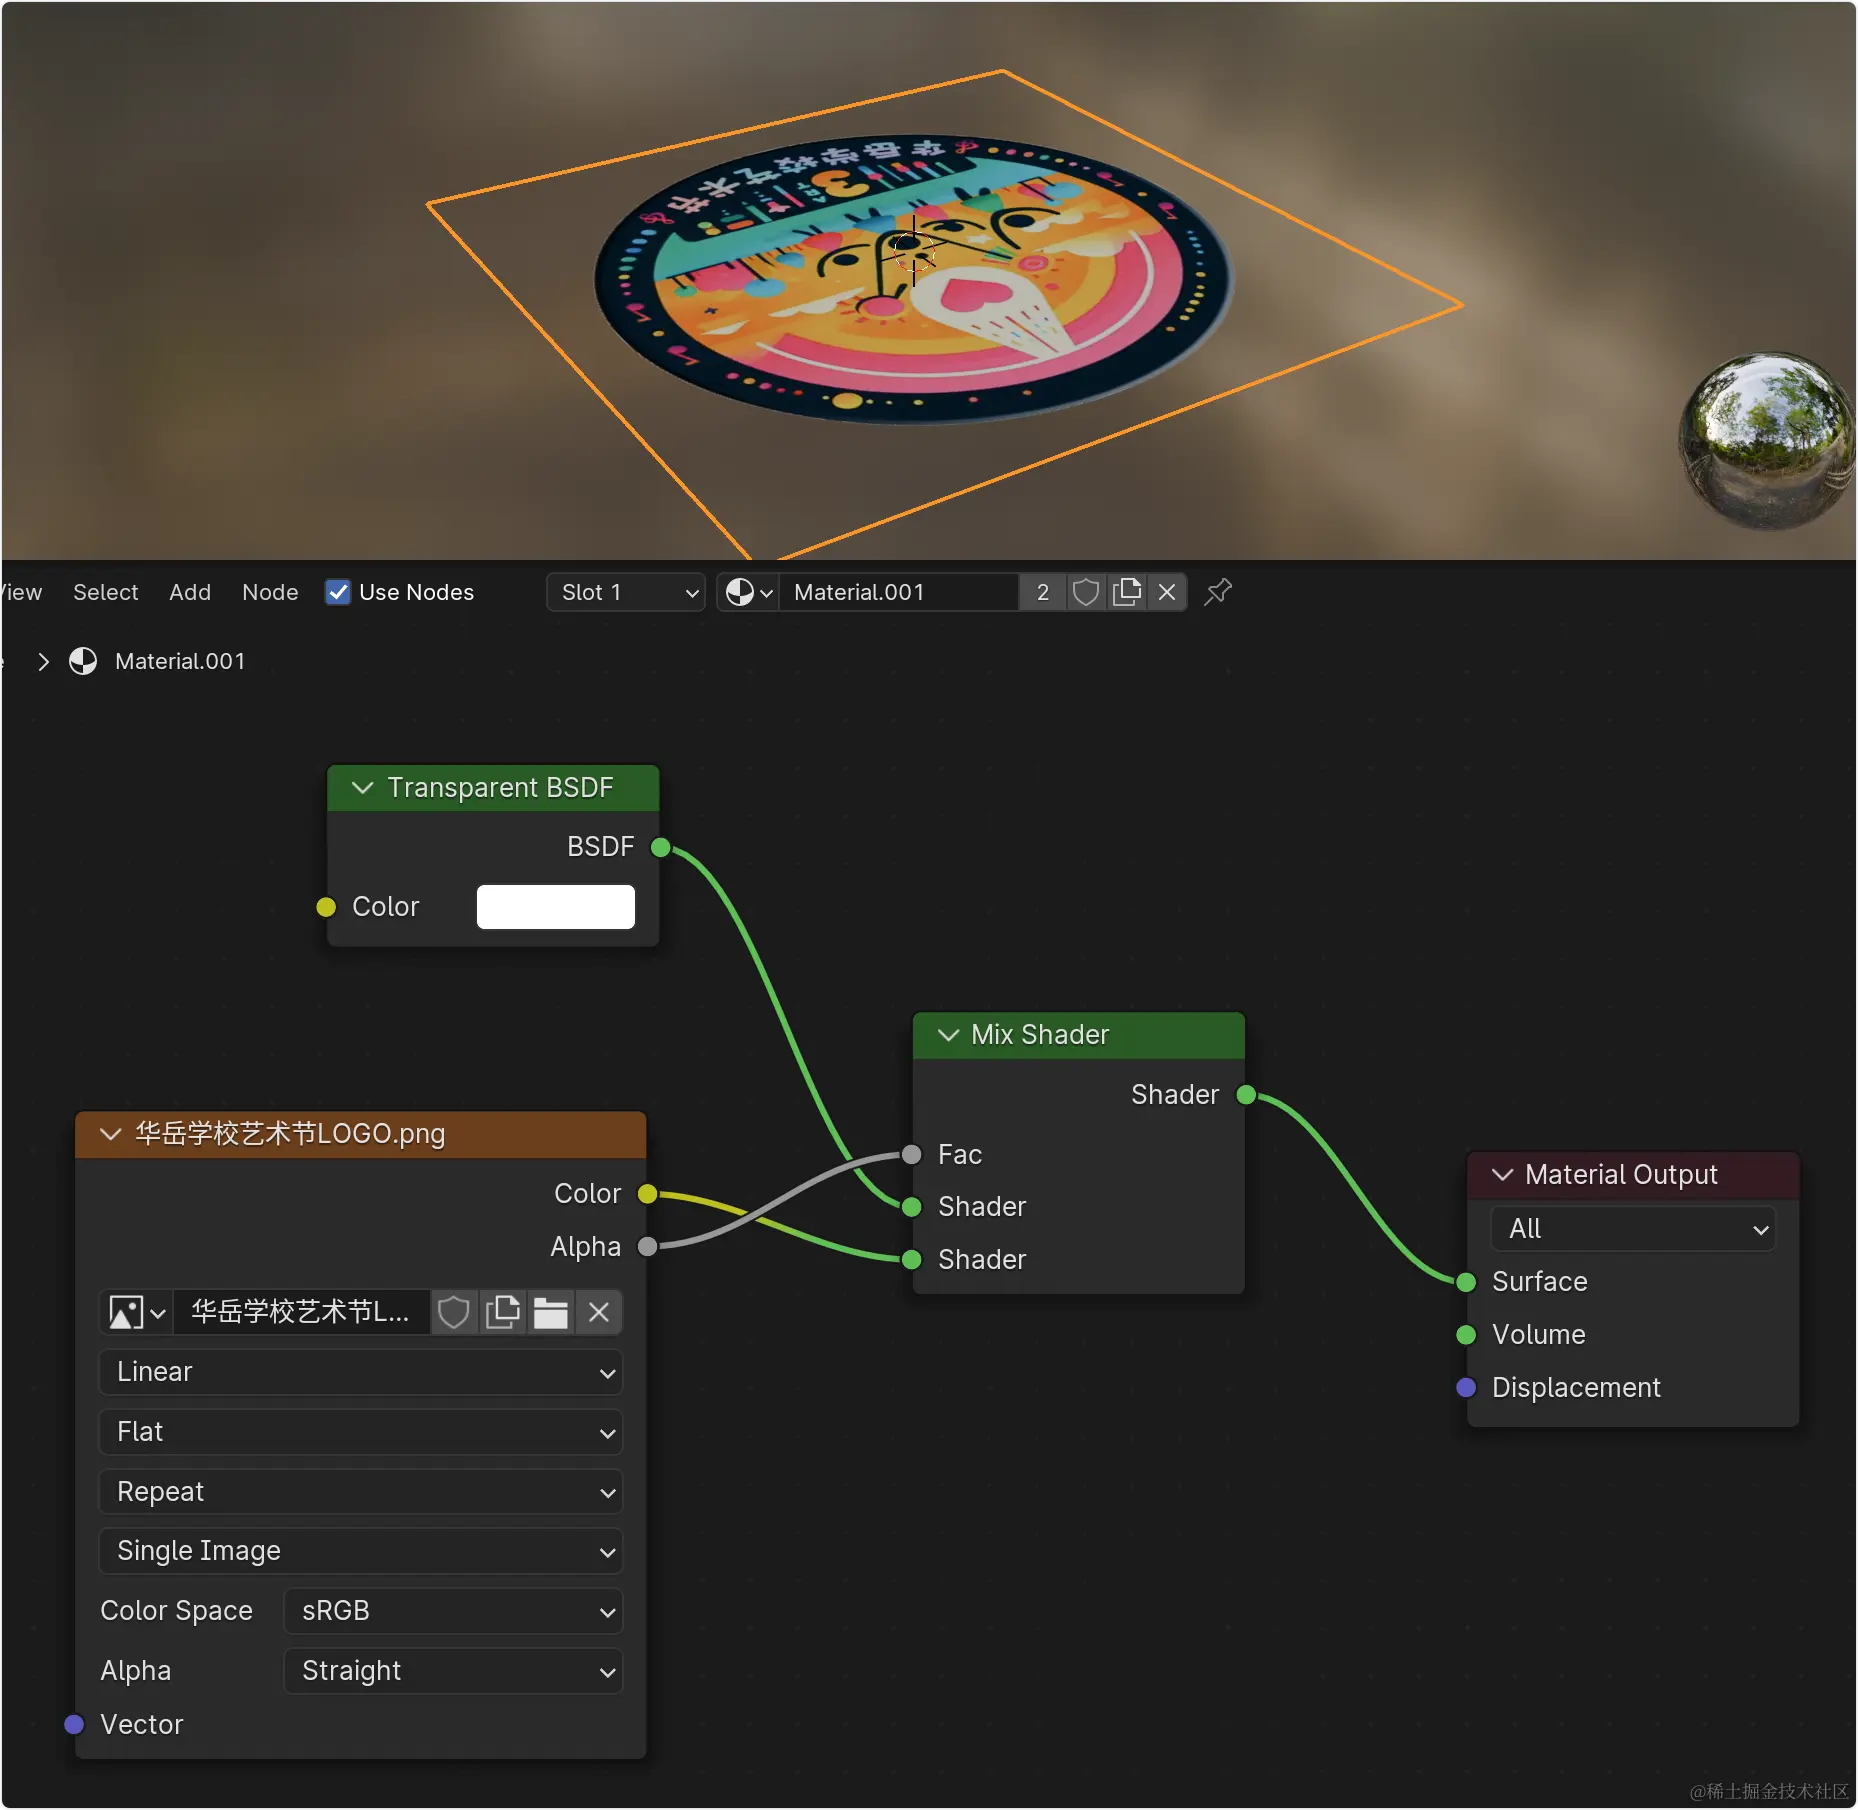This screenshot has width=1858, height=1810.
Task: Click the image node Color output socket
Action: (647, 1194)
